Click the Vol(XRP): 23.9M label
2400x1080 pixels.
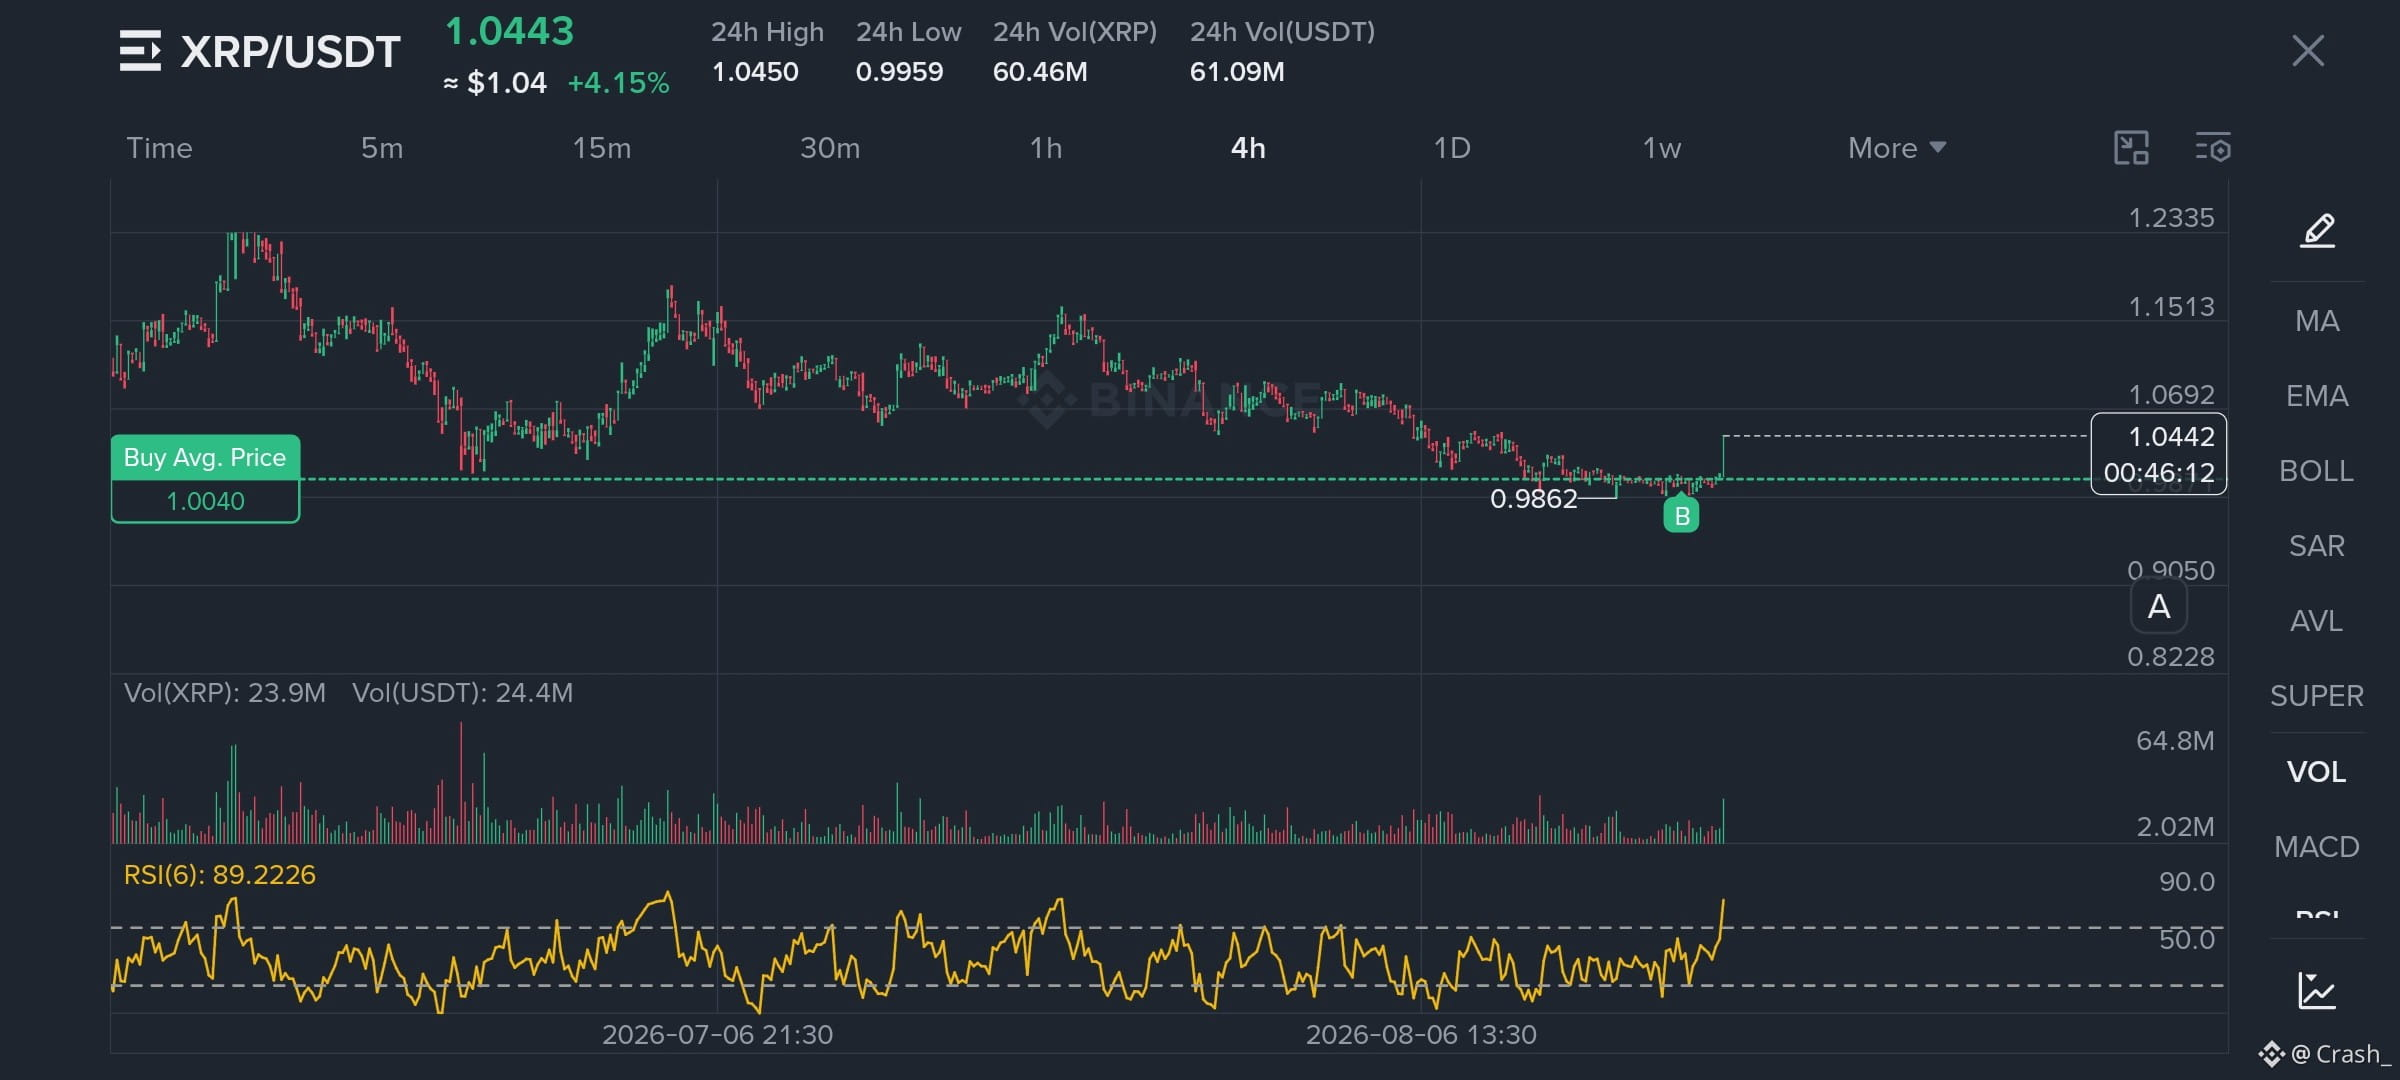pyautogui.click(x=224, y=693)
